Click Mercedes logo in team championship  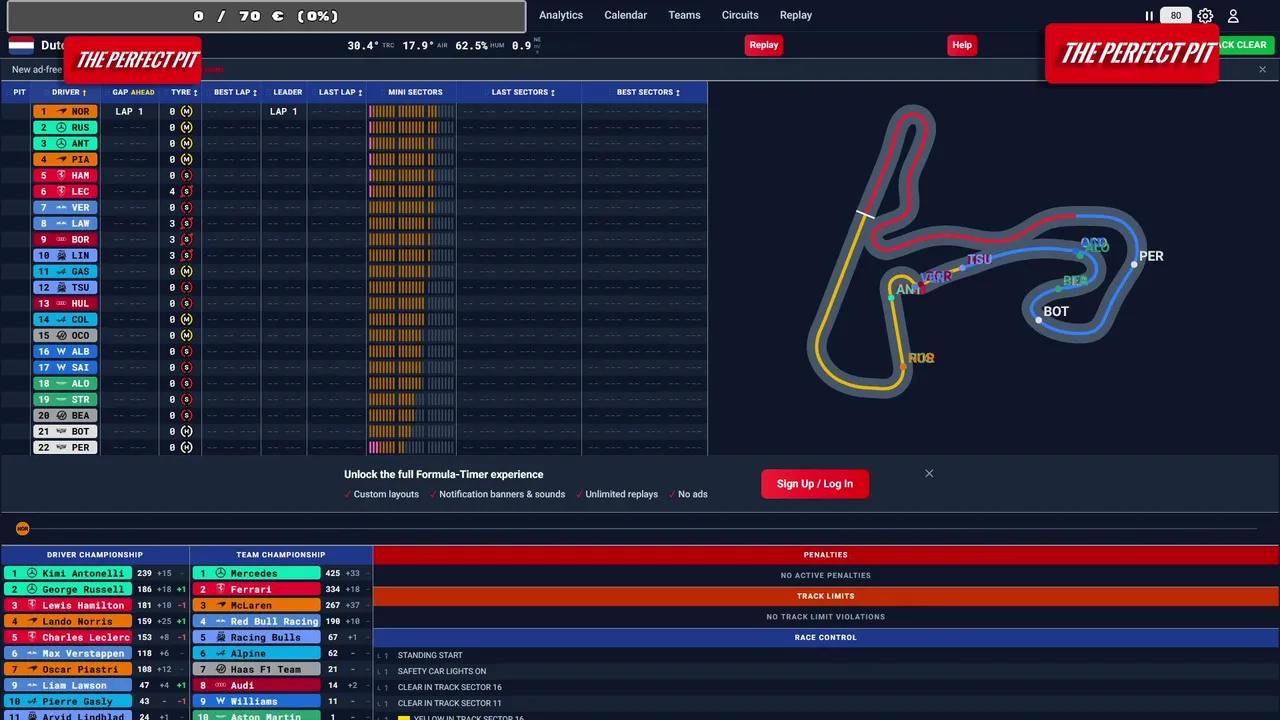point(221,574)
